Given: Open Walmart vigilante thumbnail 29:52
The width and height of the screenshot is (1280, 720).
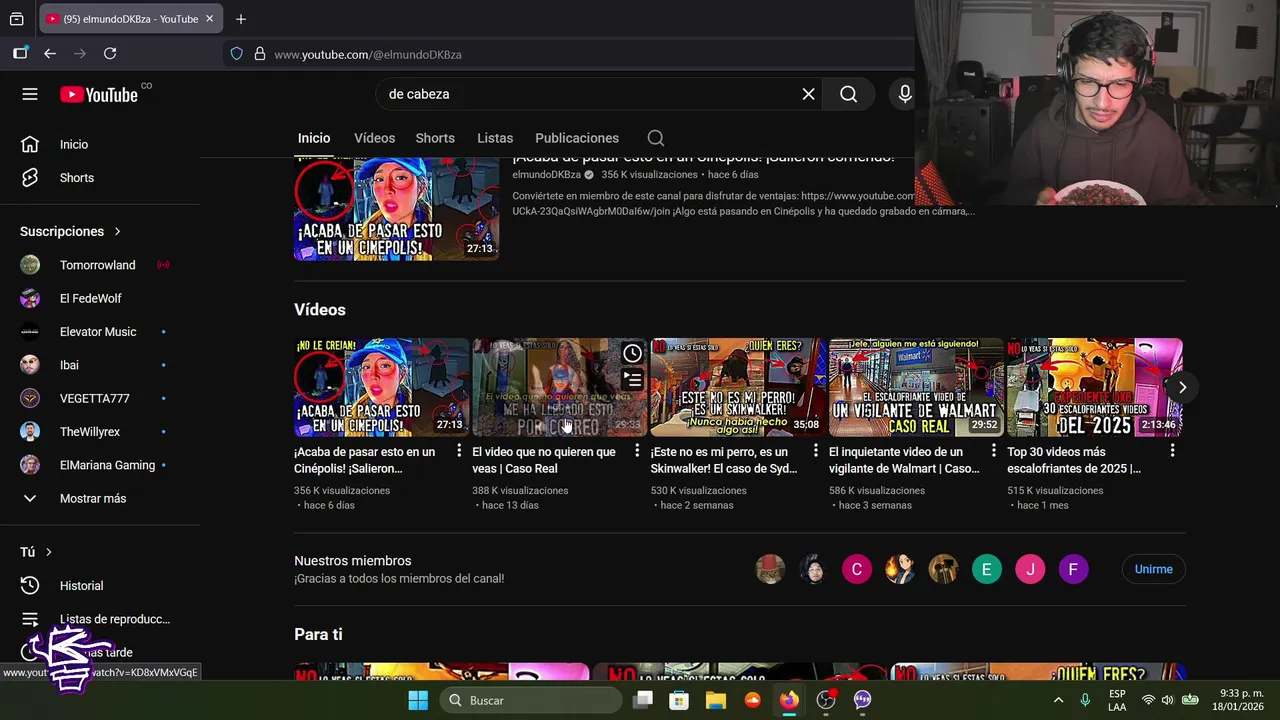Looking at the screenshot, I should 916,387.
